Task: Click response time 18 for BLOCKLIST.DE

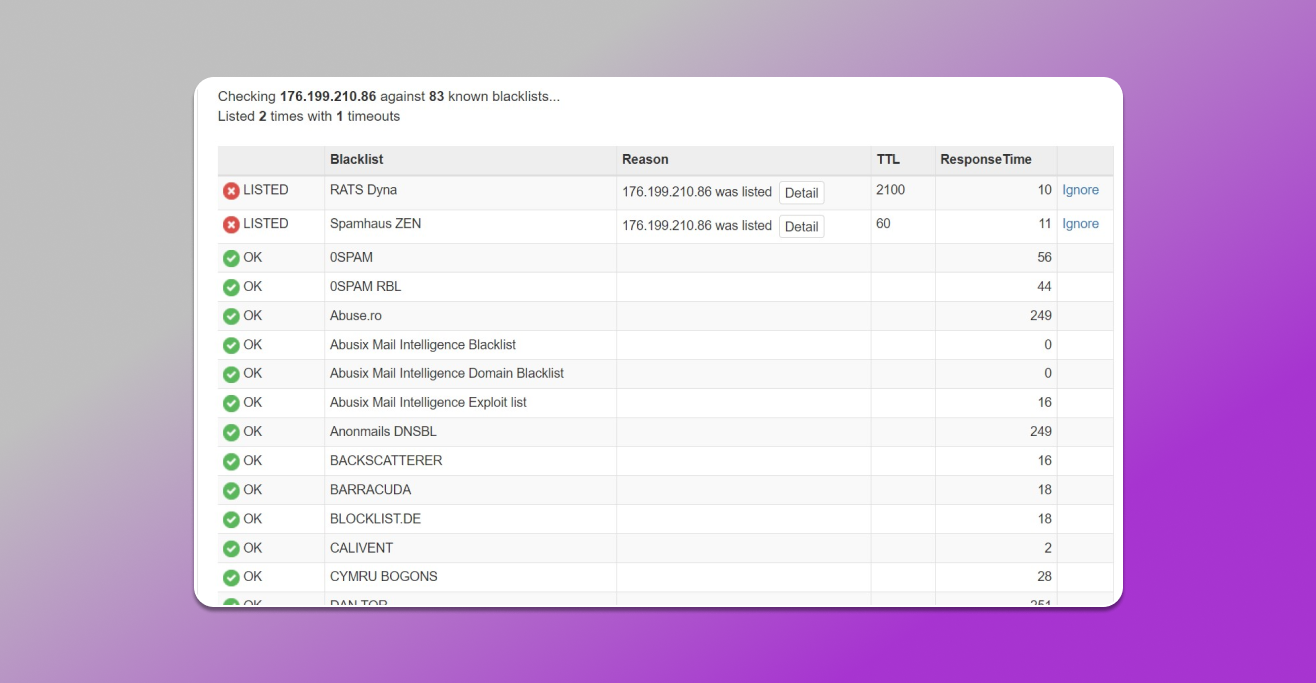Action: click(1044, 518)
